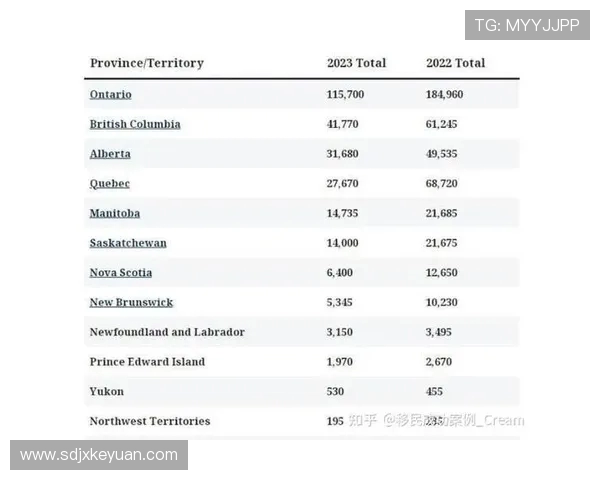The height and width of the screenshot is (480, 600).
Task: Open the Nova Scotia link
Action: pyautogui.click(x=121, y=273)
